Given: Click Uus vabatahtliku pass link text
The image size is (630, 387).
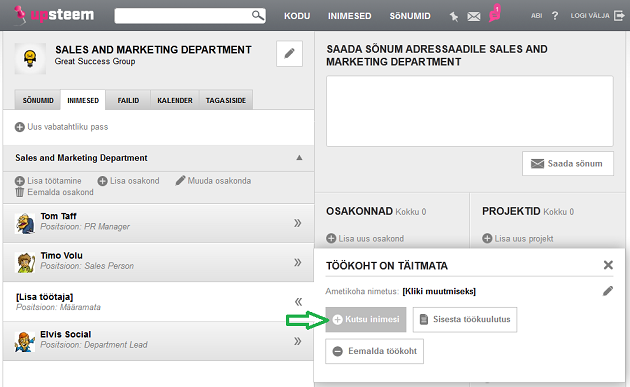Looking at the screenshot, I should tap(68, 127).
